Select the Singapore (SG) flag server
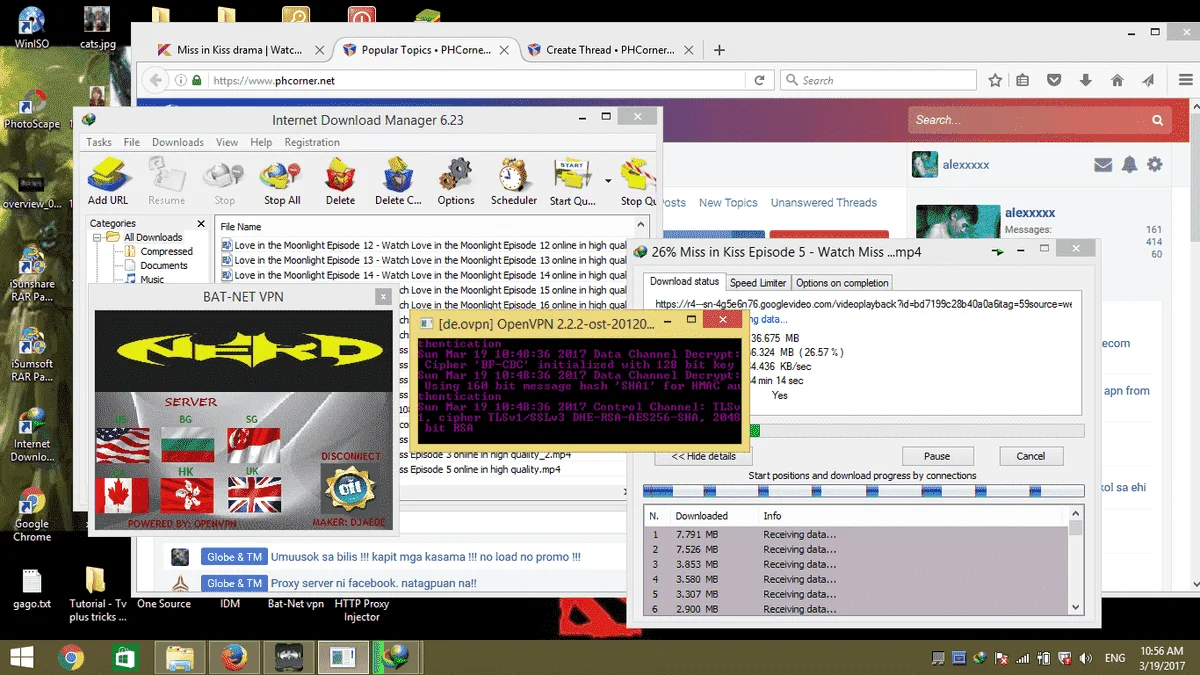The width and height of the screenshot is (1200, 675). (254, 445)
